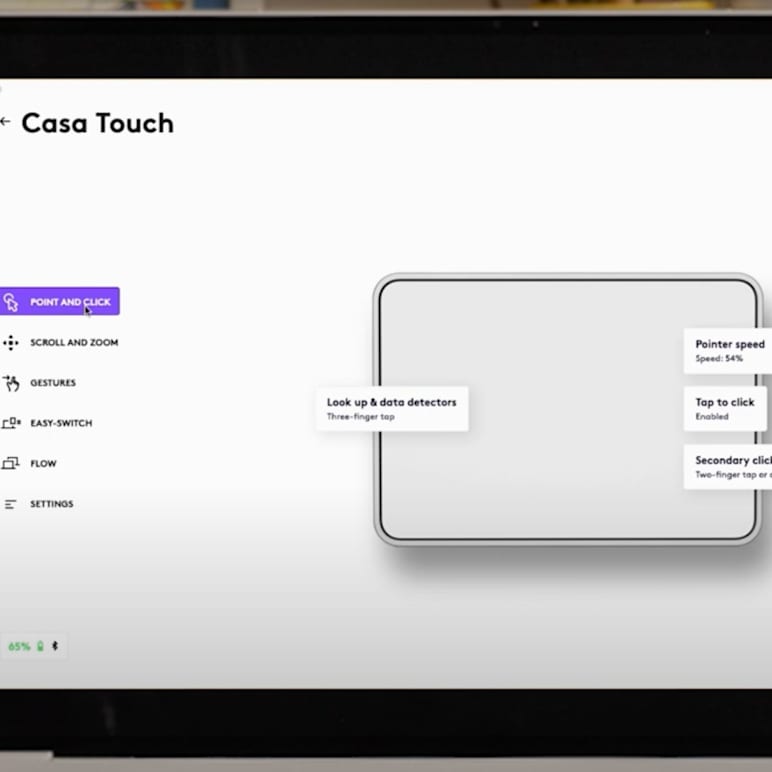Go to the GESTURES section label
The image size is (772, 772).
click(x=53, y=383)
